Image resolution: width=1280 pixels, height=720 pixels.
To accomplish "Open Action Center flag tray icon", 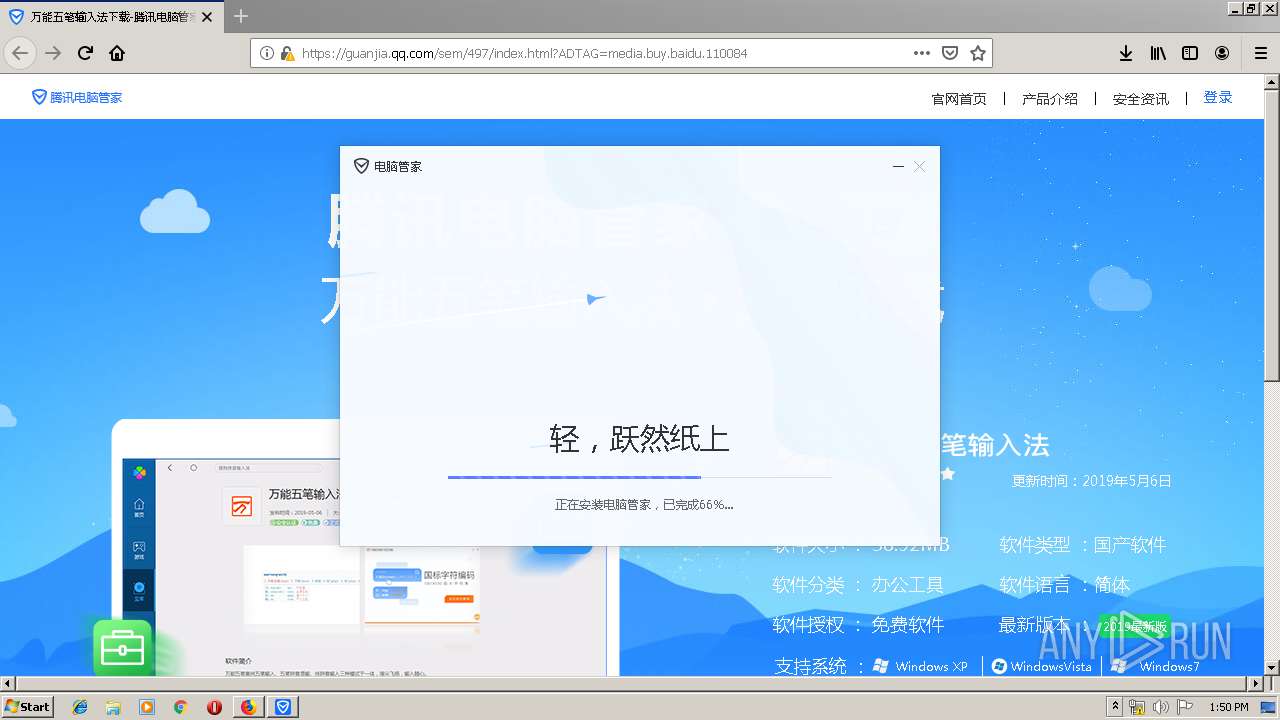I will pos(1183,707).
